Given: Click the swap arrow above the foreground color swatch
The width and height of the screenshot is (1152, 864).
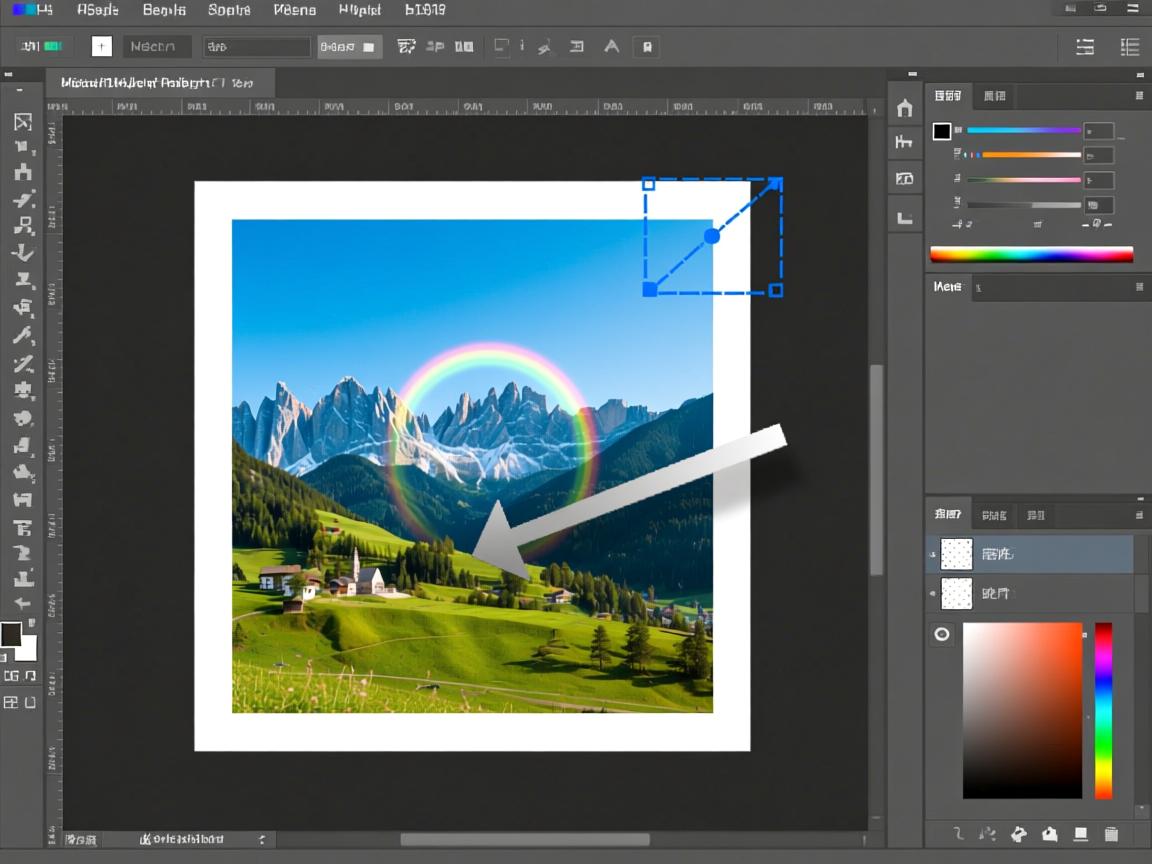Looking at the screenshot, I should (30, 621).
